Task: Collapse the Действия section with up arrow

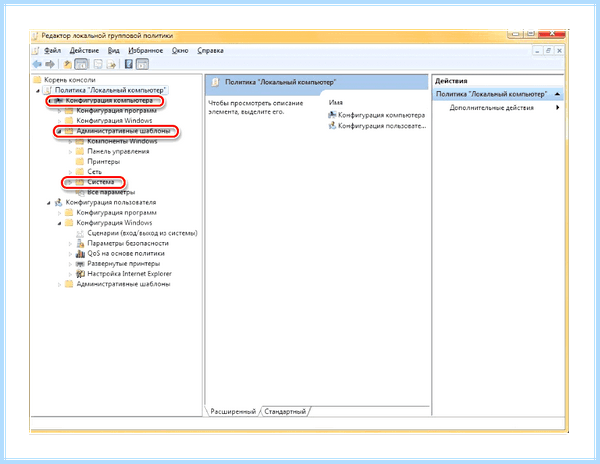Action: click(x=557, y=94)
